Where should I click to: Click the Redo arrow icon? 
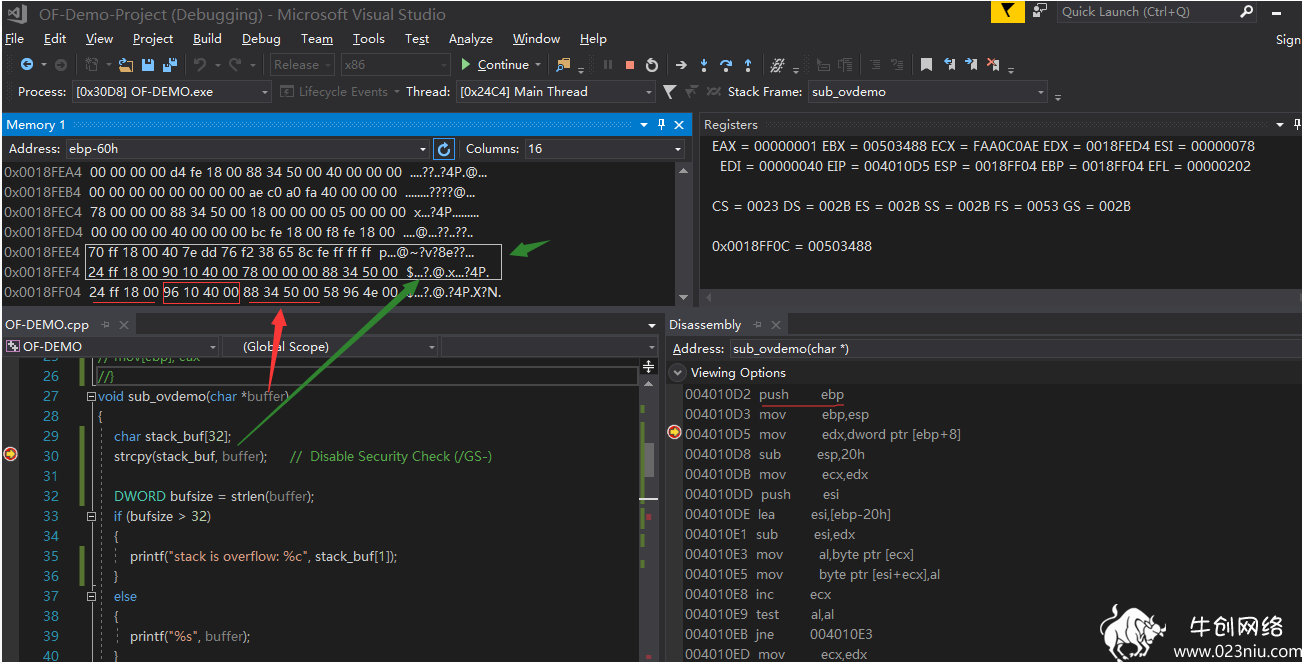coord(235,65)
